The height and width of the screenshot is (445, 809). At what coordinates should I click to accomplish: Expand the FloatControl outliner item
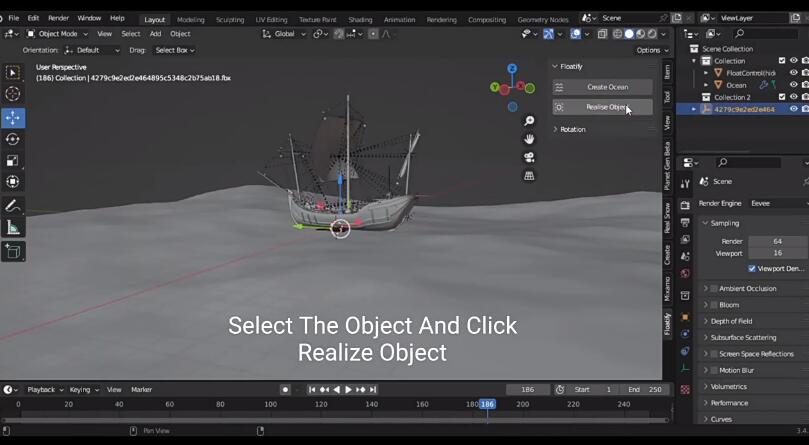point(706,73)
